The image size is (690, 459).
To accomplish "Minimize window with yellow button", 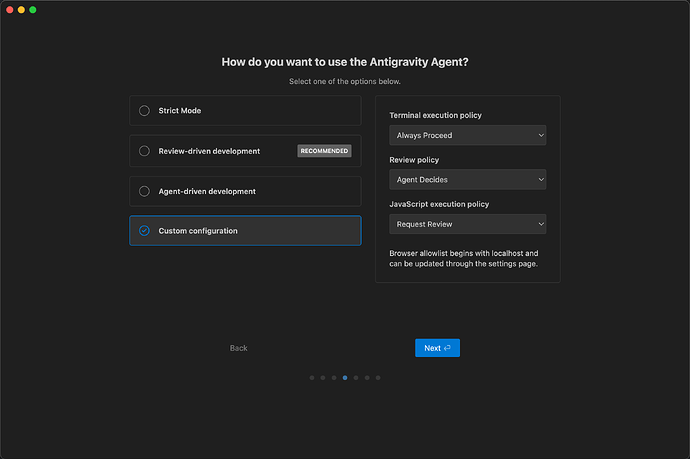I will tap(21, 10).
